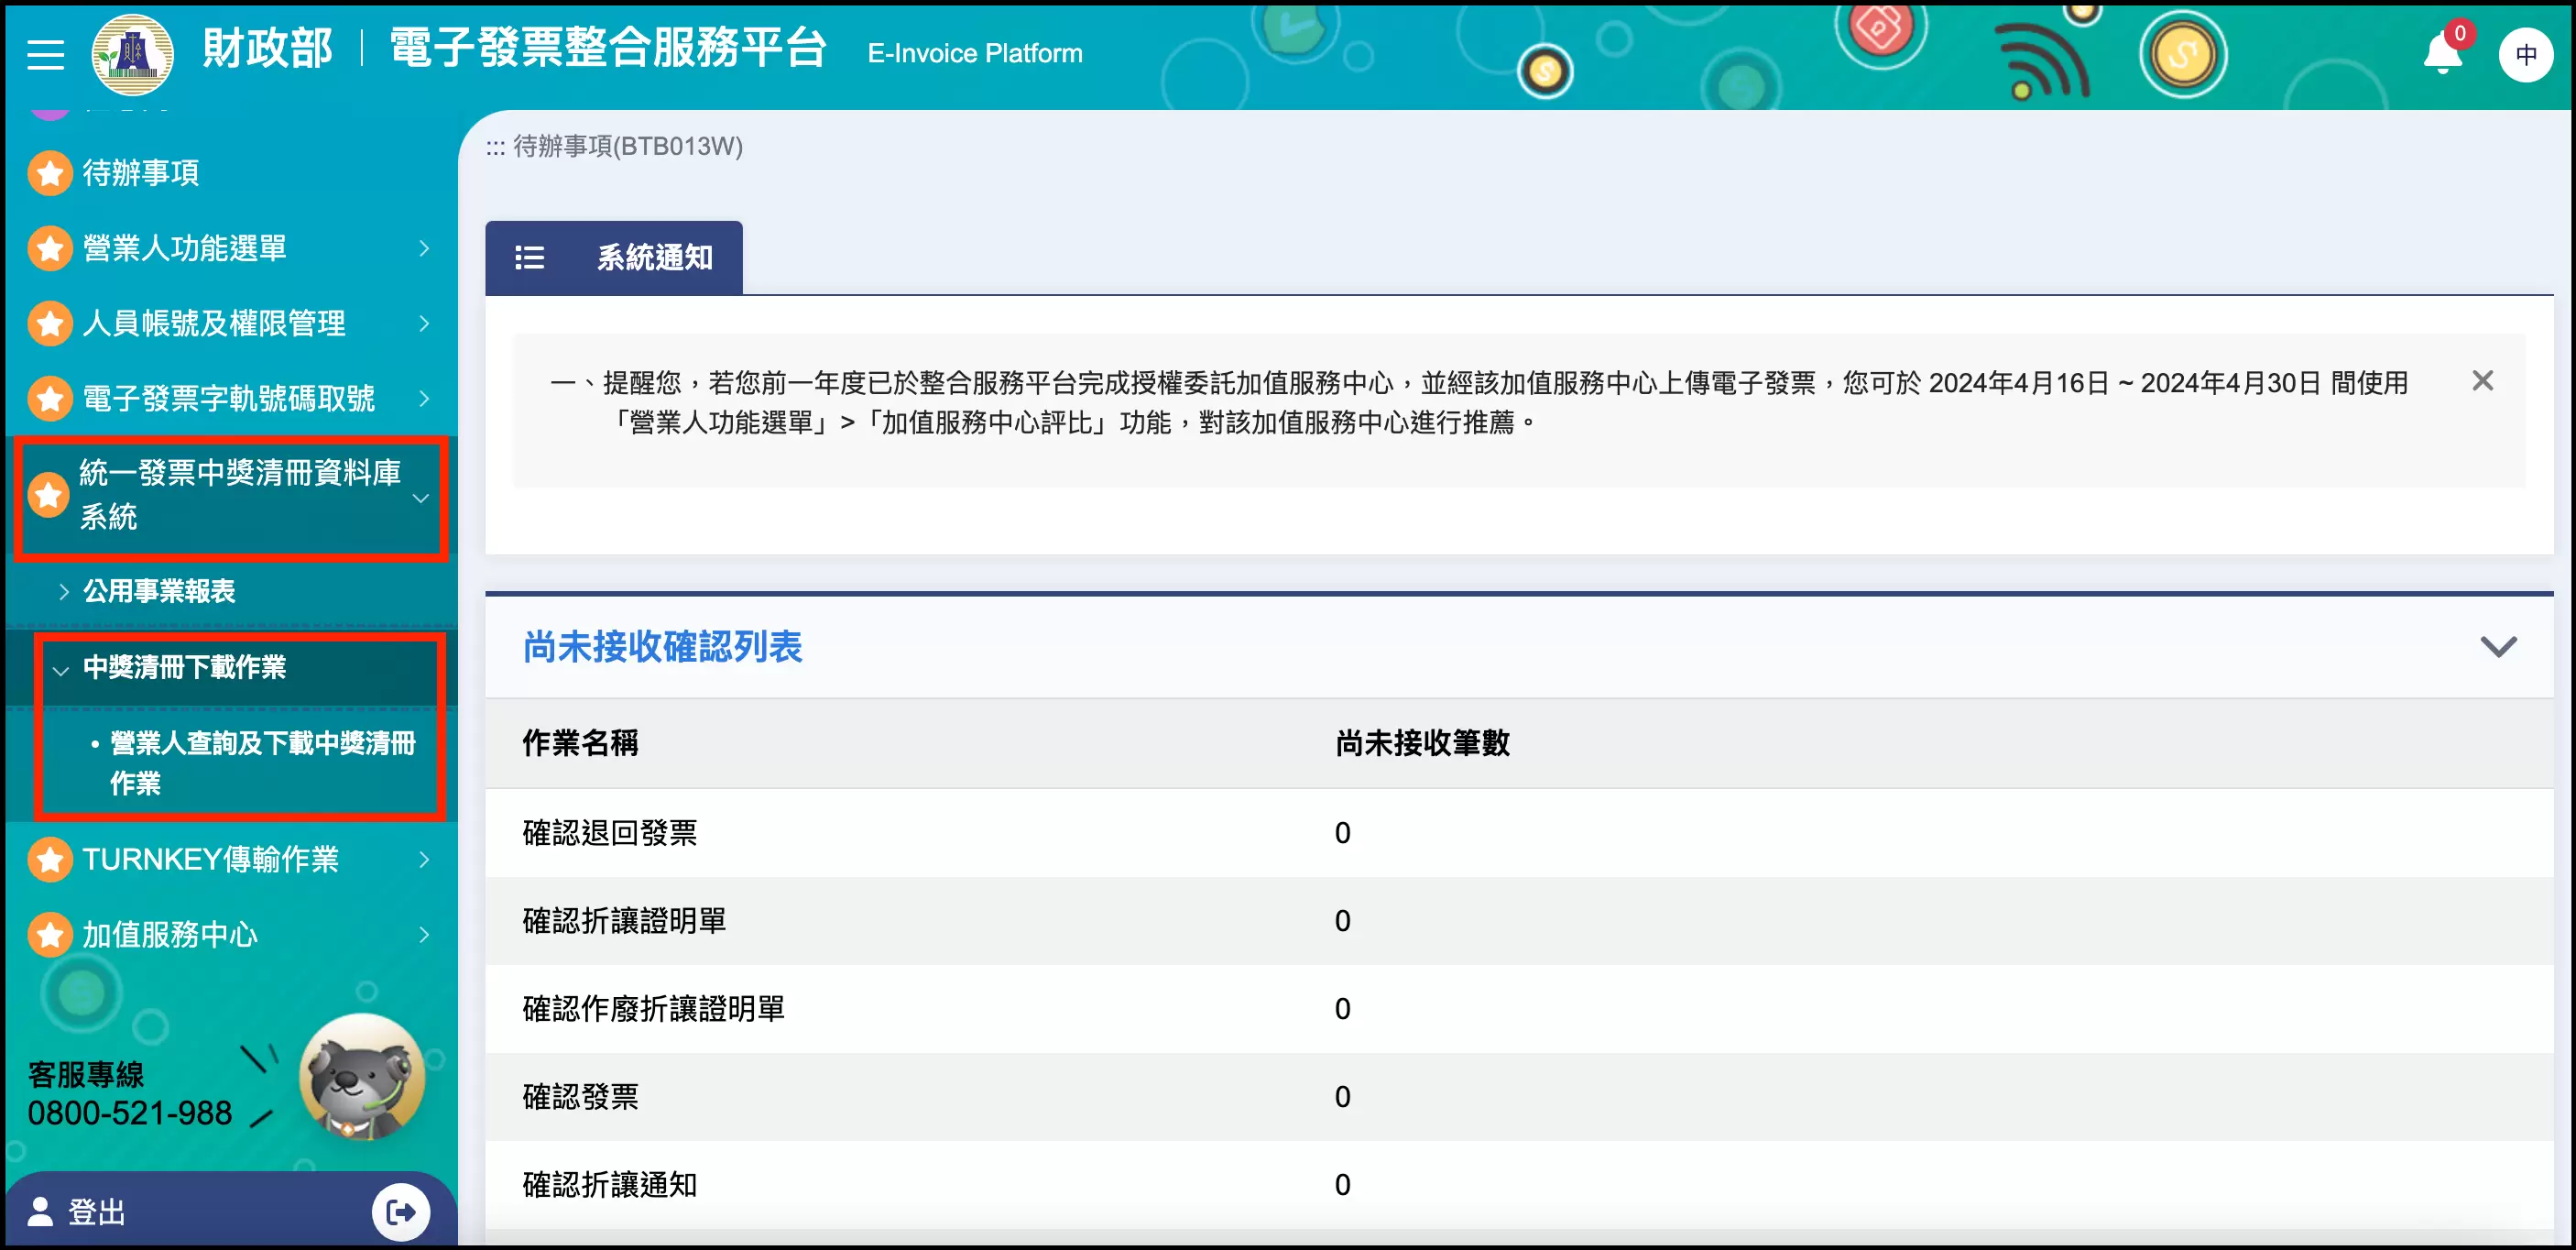Viewport: 2576px width, 1250px height.
Task: Click the customer hotline number 0800-521-988
Action: pos(130,1113)
